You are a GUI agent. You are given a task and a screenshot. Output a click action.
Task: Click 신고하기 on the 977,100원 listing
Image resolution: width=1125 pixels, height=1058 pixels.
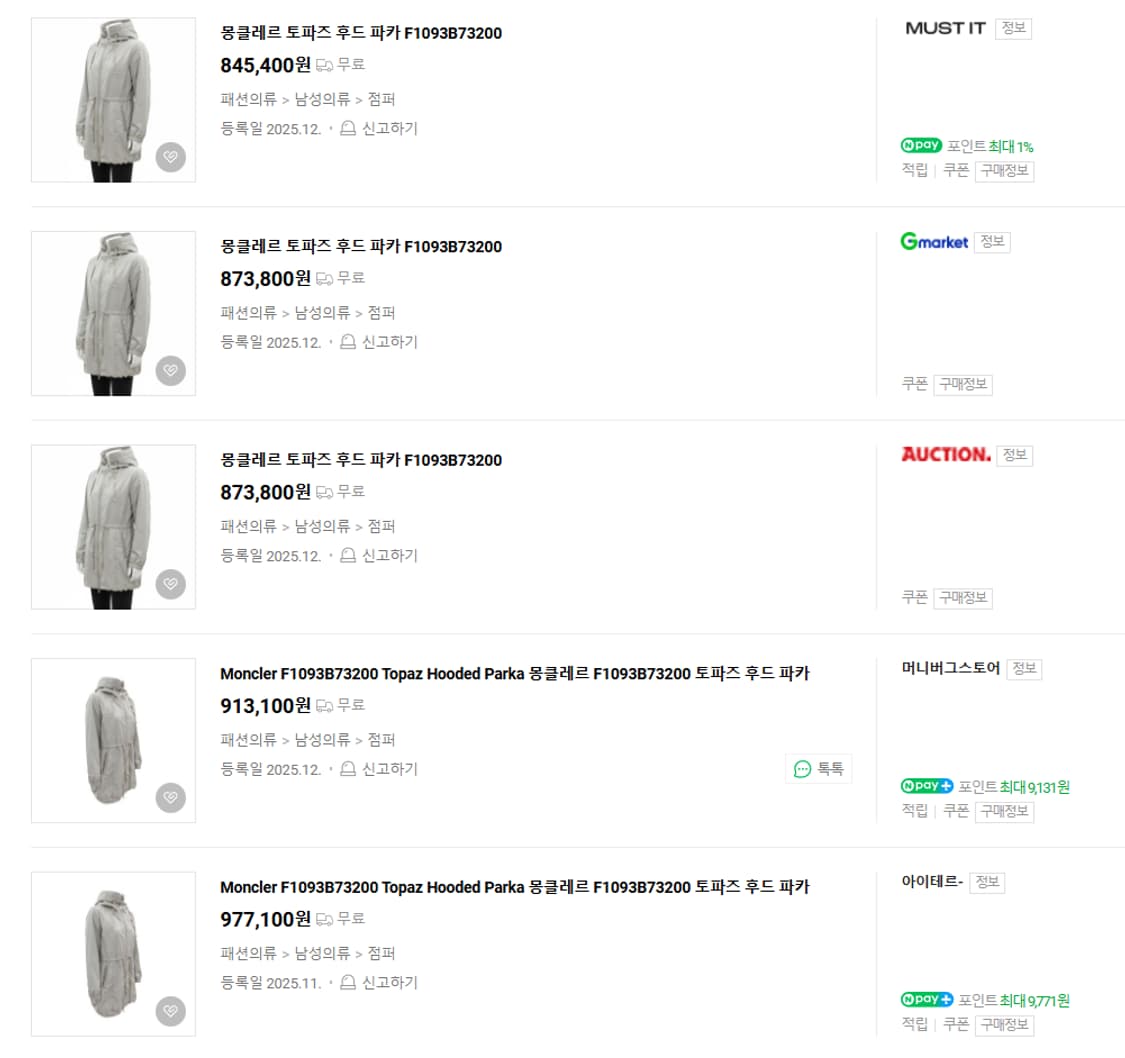(x=379, y=982)
